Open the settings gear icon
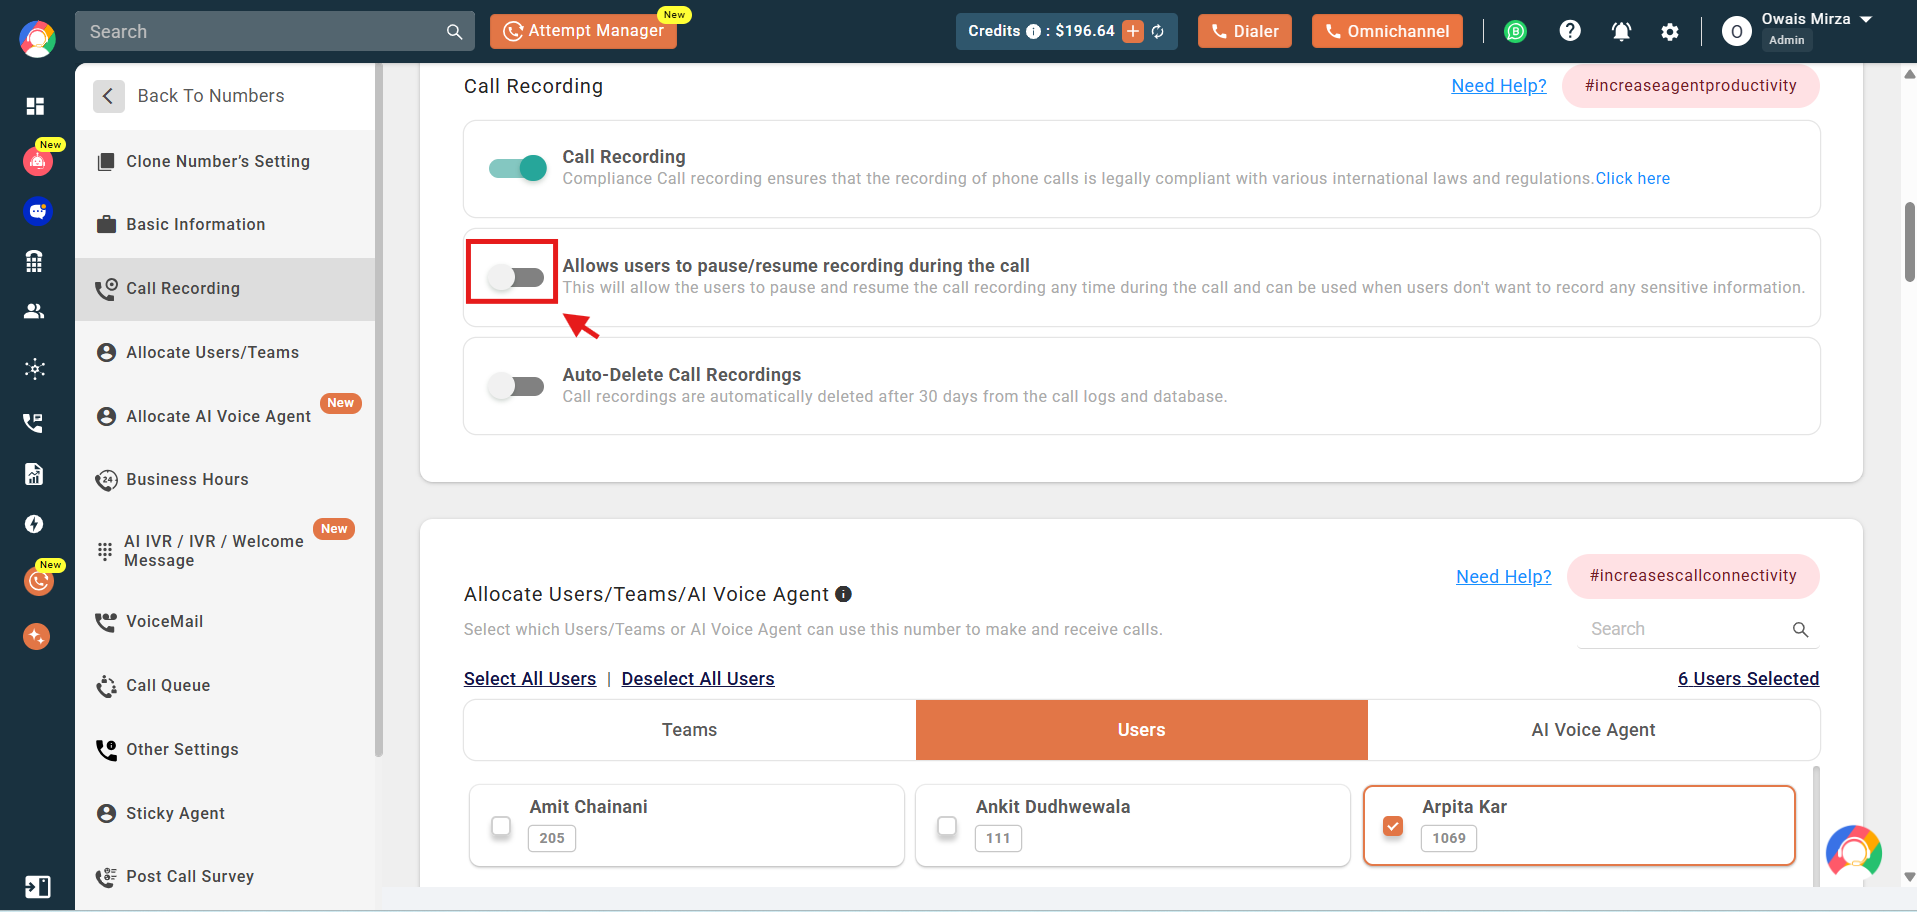This screenshot has height=912, width=1917. [1670, 32]
